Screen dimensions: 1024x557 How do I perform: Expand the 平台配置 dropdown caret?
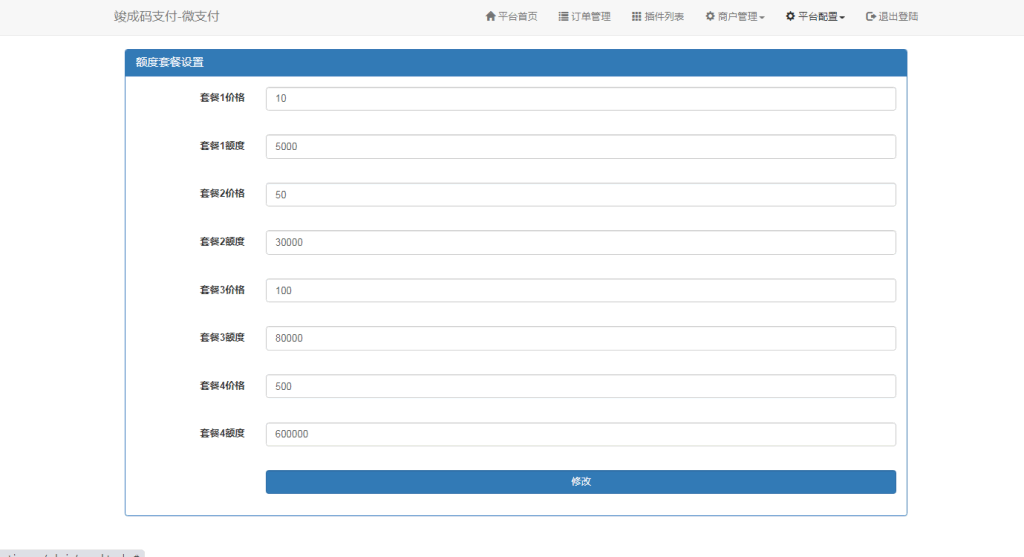click(x=843, y=18)
